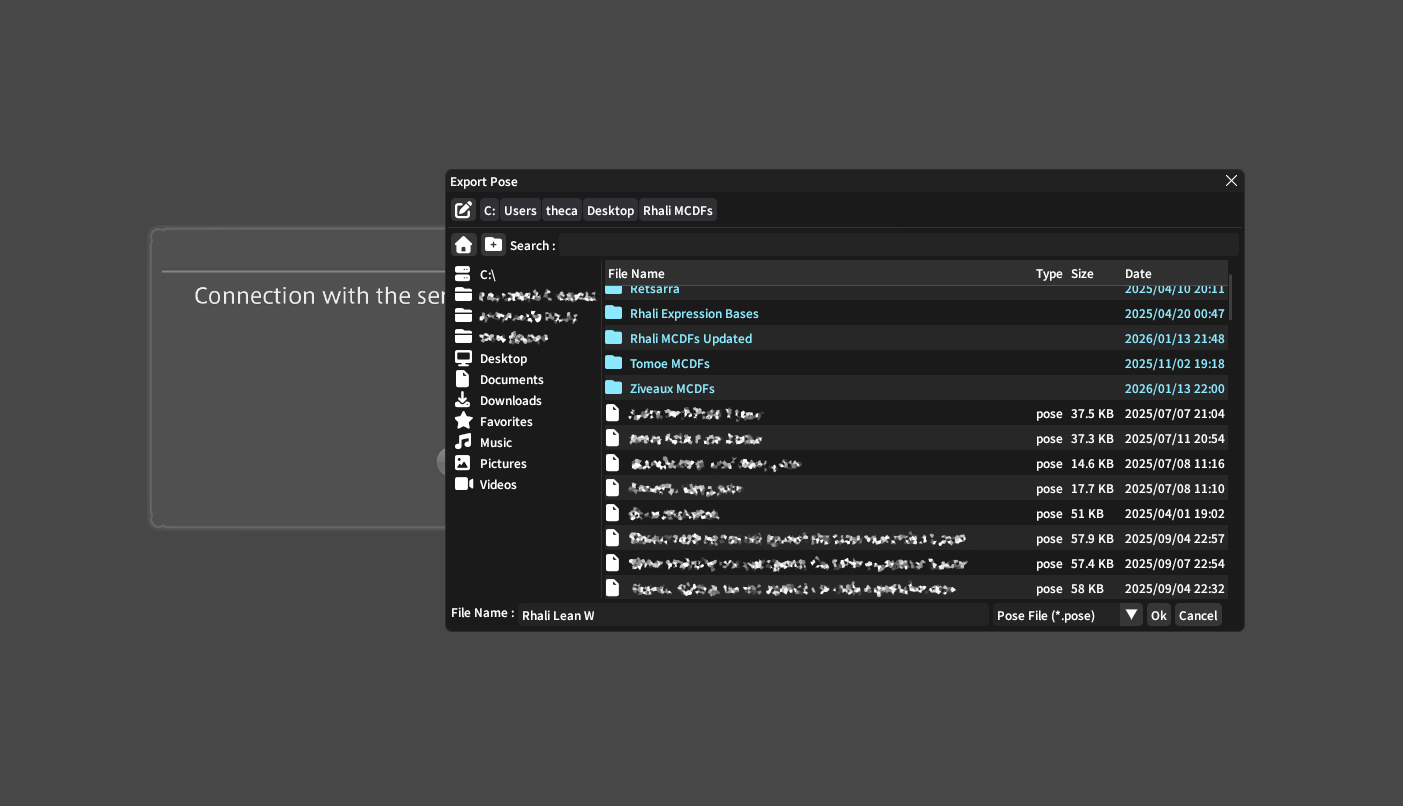Open Music folder in sidebar
Screen dimensions: 1403x806
(x=495, y=443)
